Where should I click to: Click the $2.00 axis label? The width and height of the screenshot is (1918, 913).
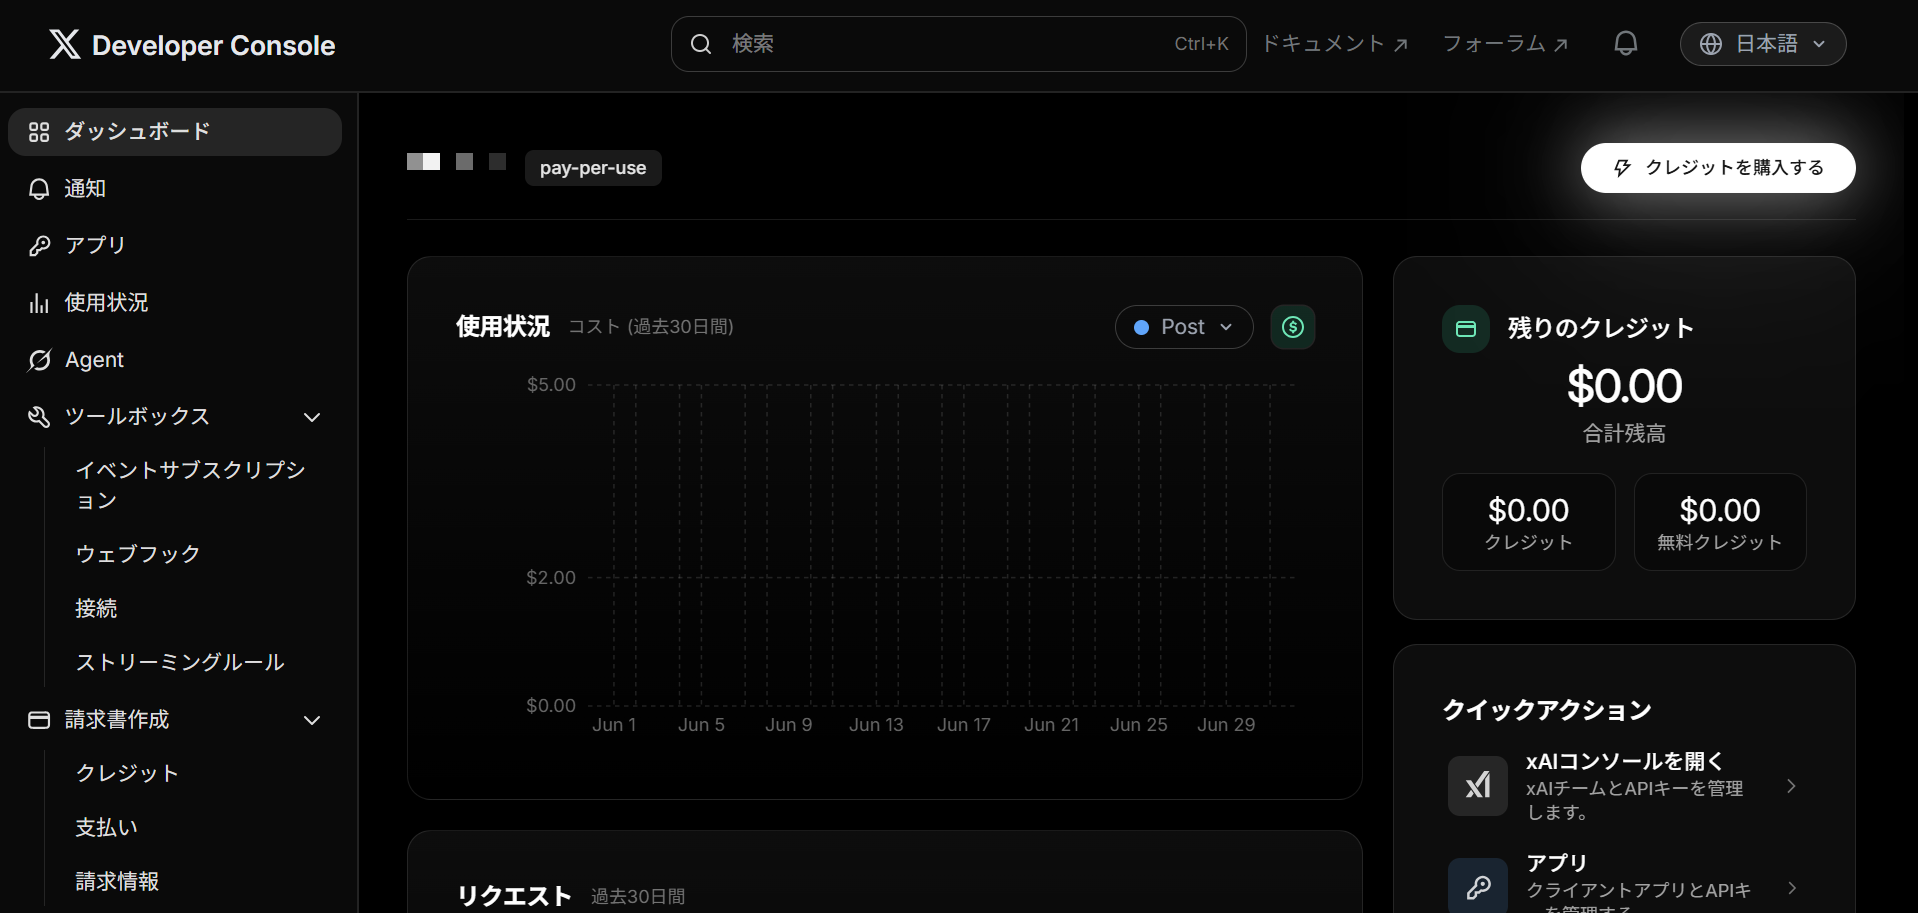coord(551,578)
